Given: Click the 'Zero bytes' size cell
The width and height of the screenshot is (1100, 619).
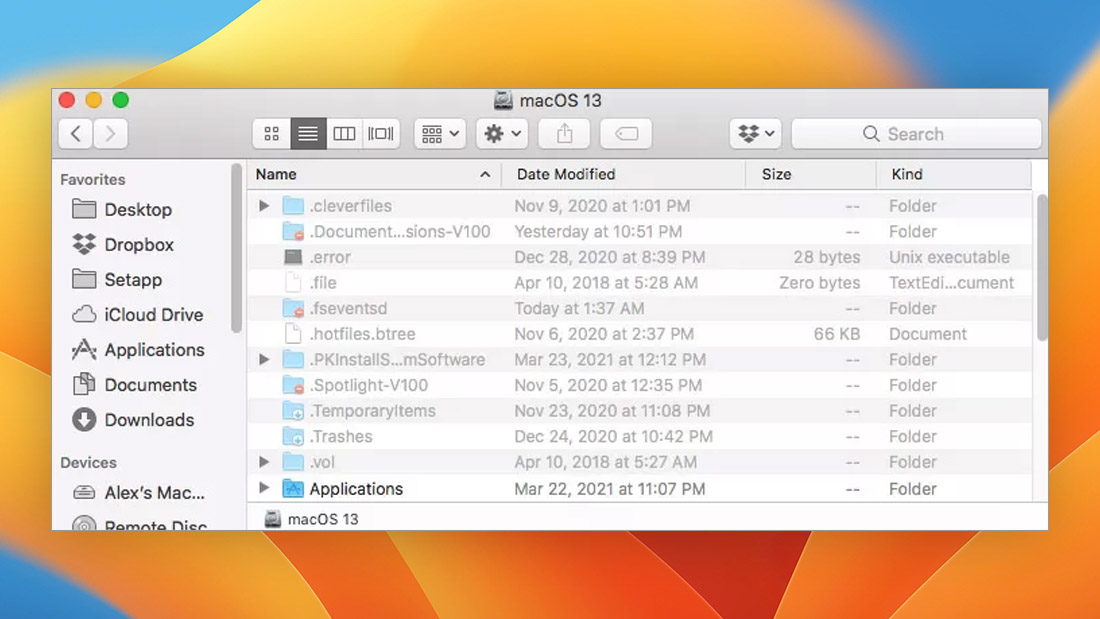Looking at the screenshot, I should [x=819, y=283].
